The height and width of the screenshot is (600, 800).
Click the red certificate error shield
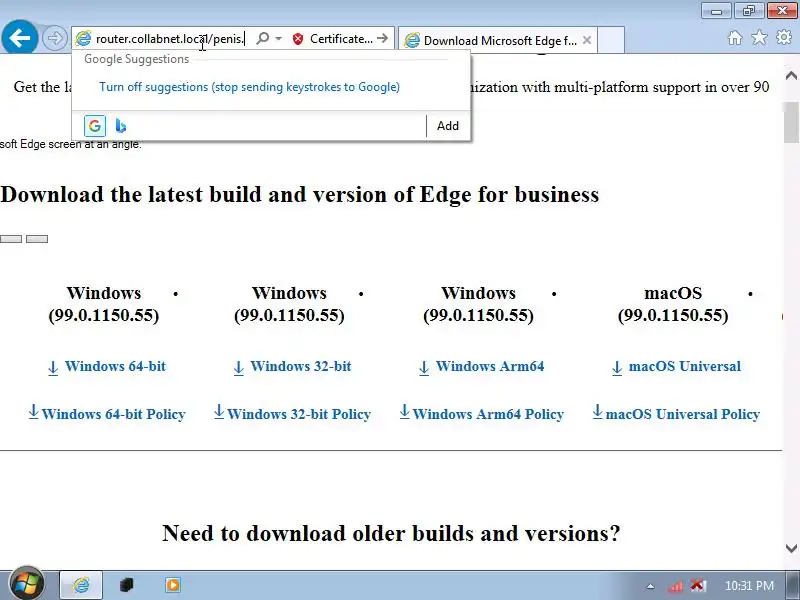[298, 39]
